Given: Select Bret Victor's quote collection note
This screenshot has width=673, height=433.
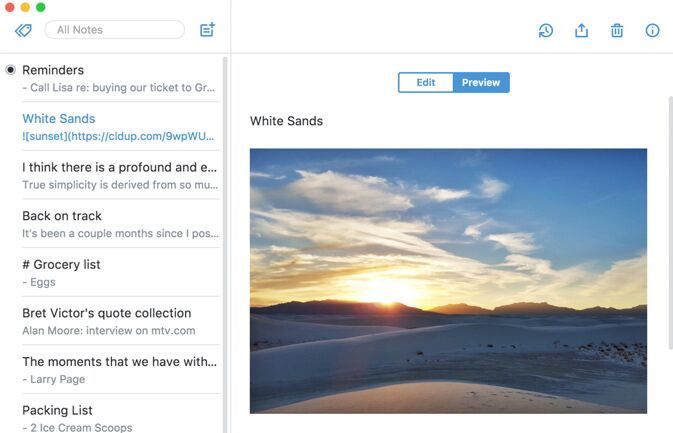Looking at the screenshot, I should tap(120, 321).
